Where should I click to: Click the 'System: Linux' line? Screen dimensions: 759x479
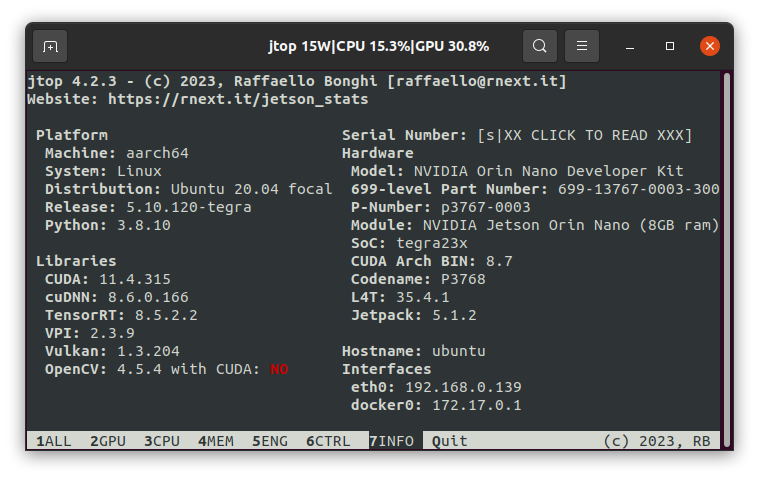103,171
